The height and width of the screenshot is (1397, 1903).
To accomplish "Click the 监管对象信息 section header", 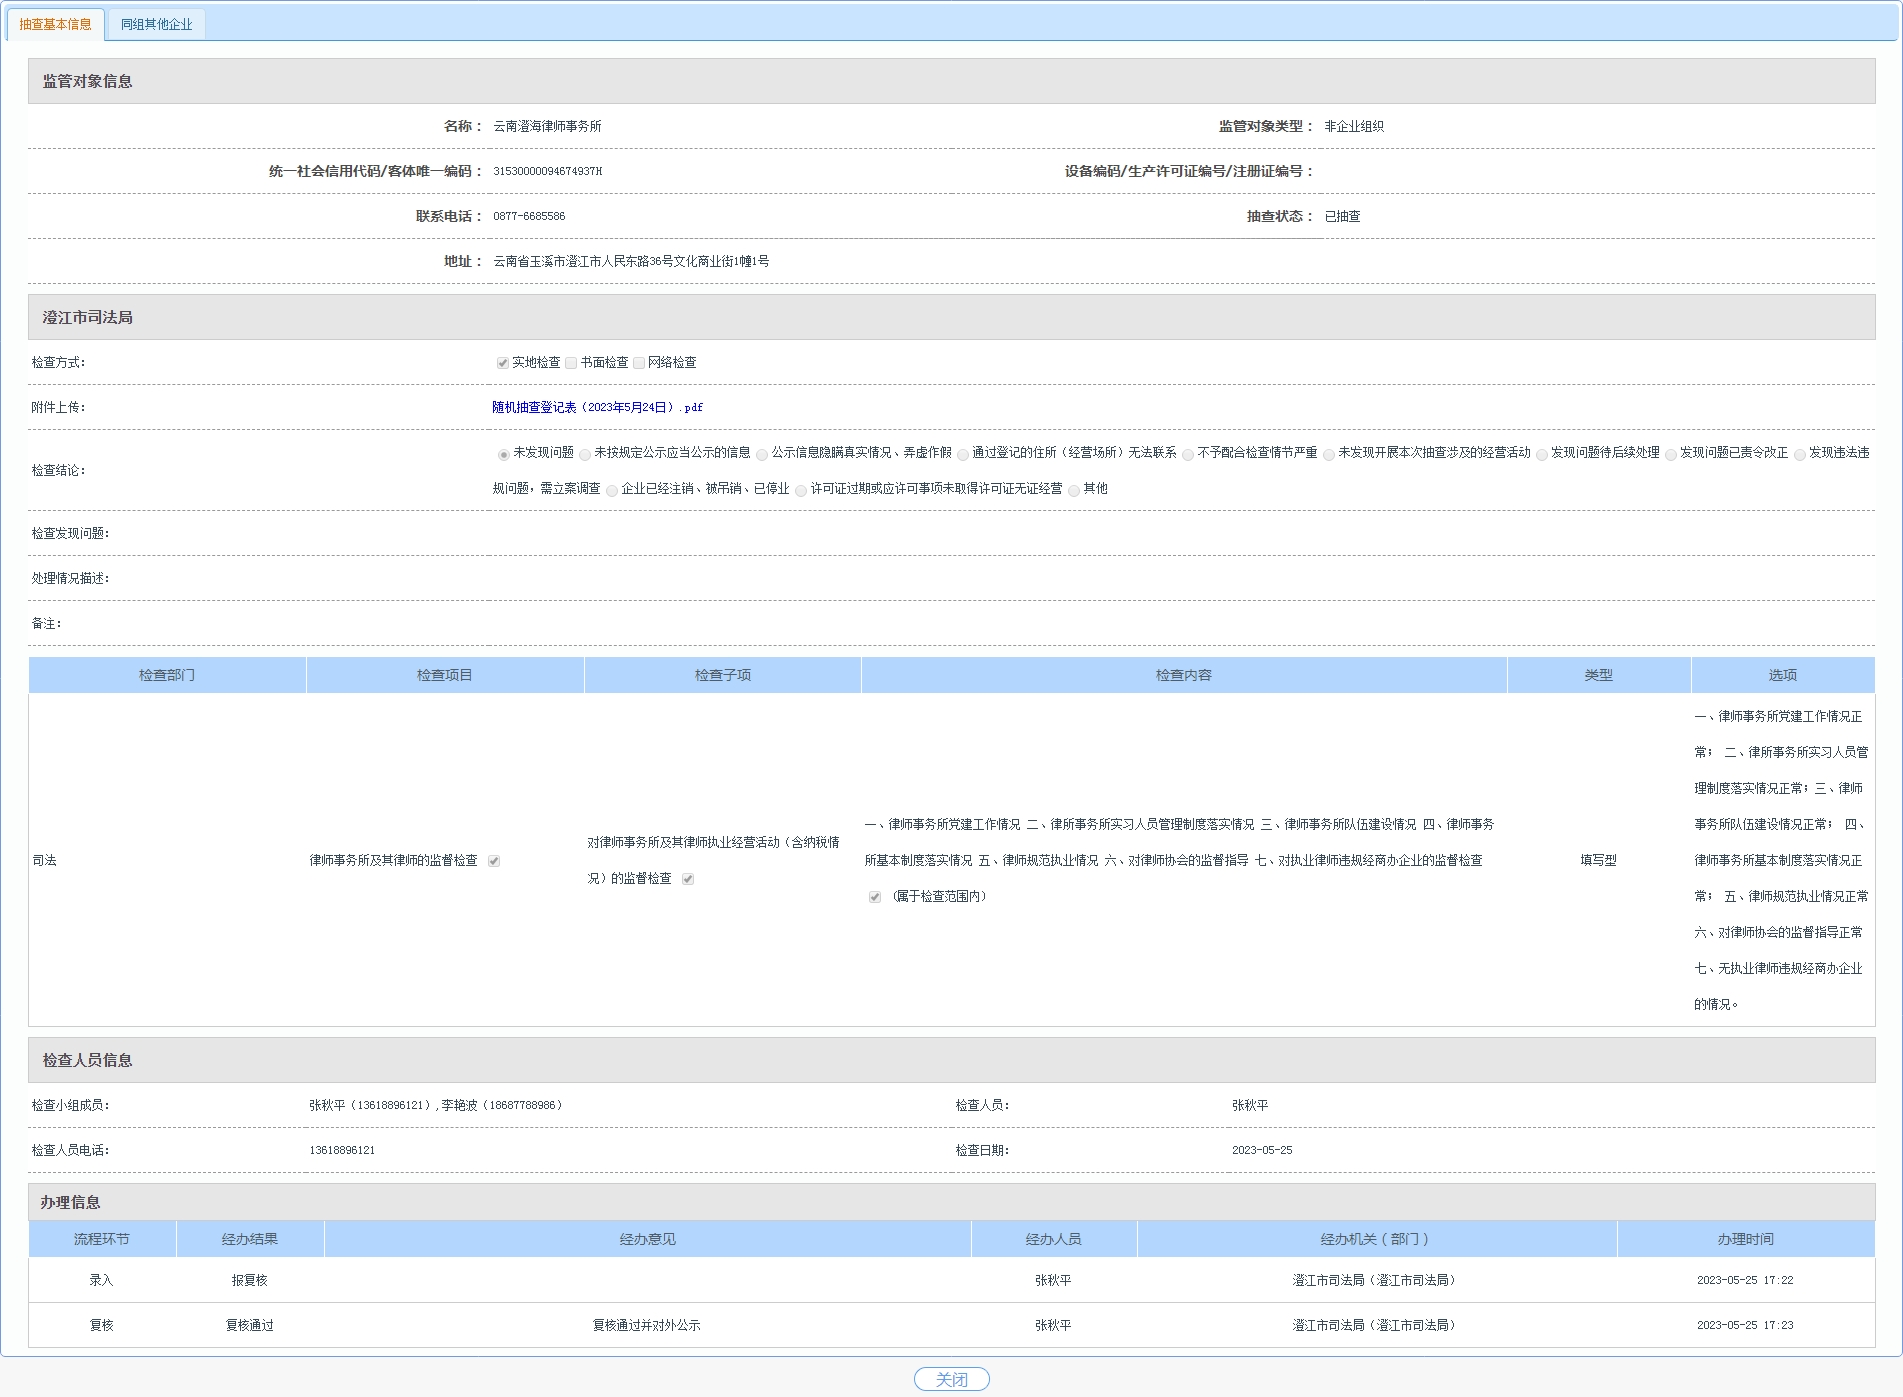I will 951,81.
